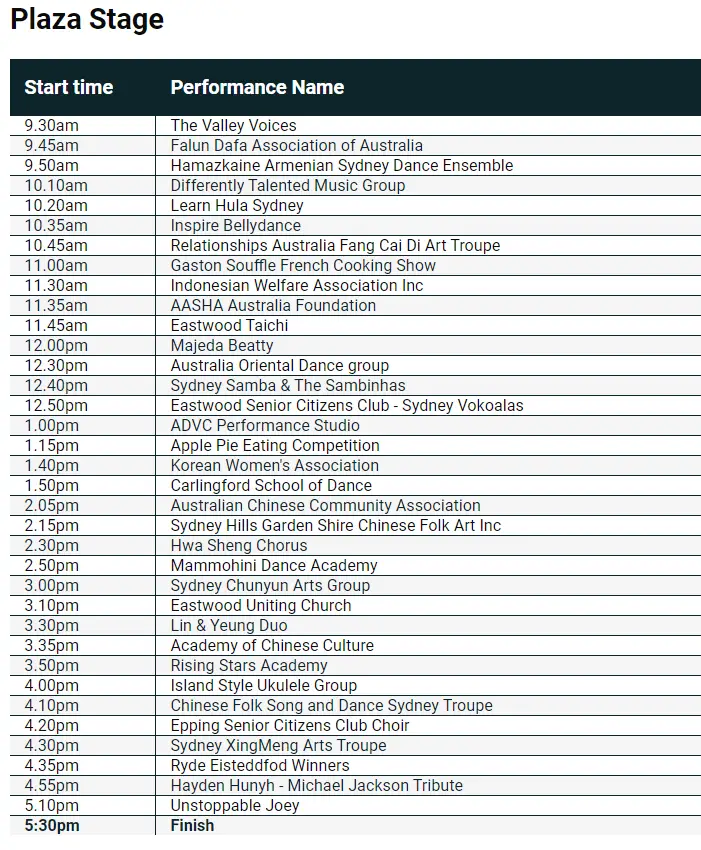Click 'Rising Stars Academy' entry

[249, 666]
